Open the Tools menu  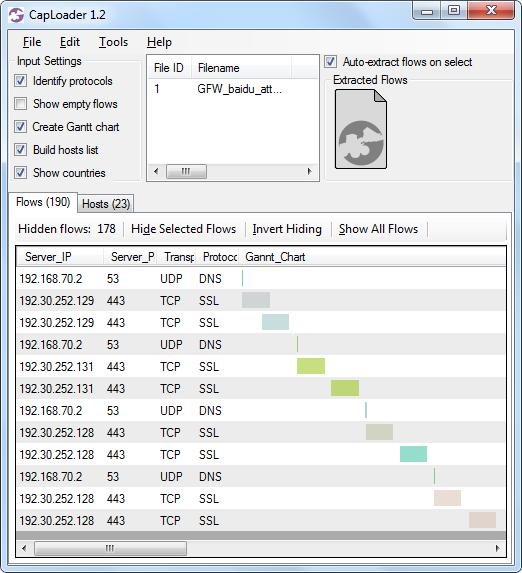(113, 42)
